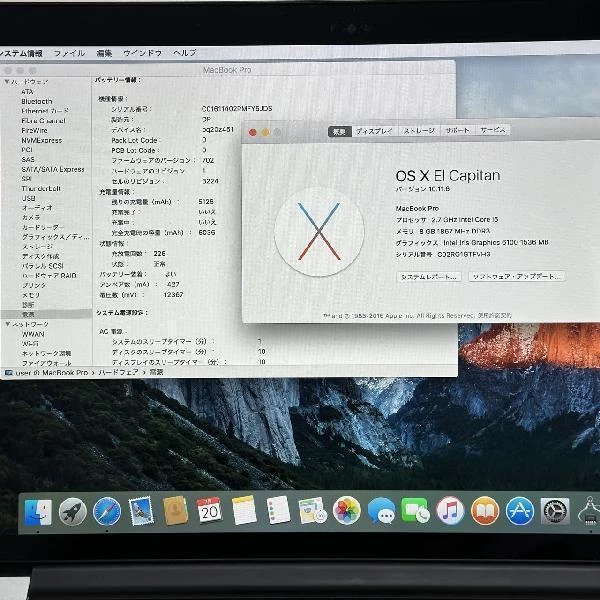
Task: Select SAS in sidebar
Action: 28,159
